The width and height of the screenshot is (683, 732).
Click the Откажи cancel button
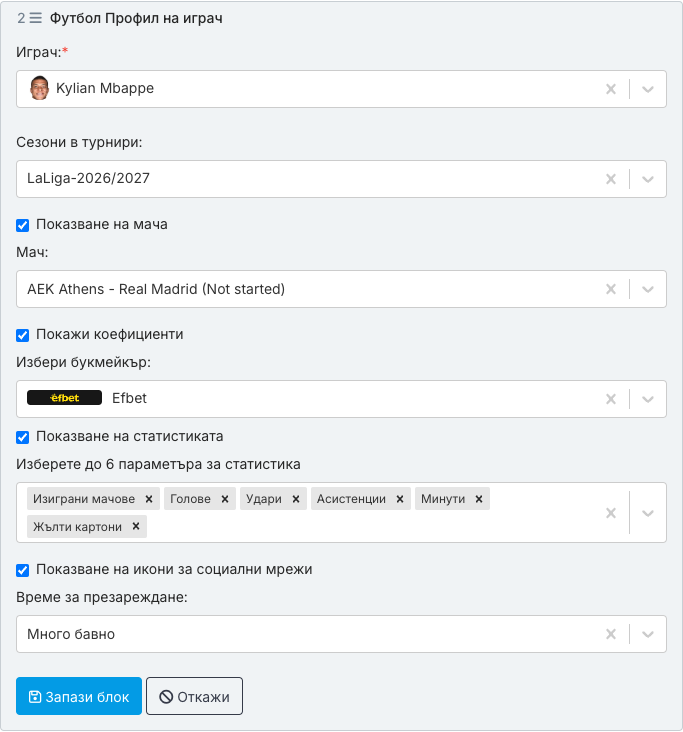(x=194, y=696)
